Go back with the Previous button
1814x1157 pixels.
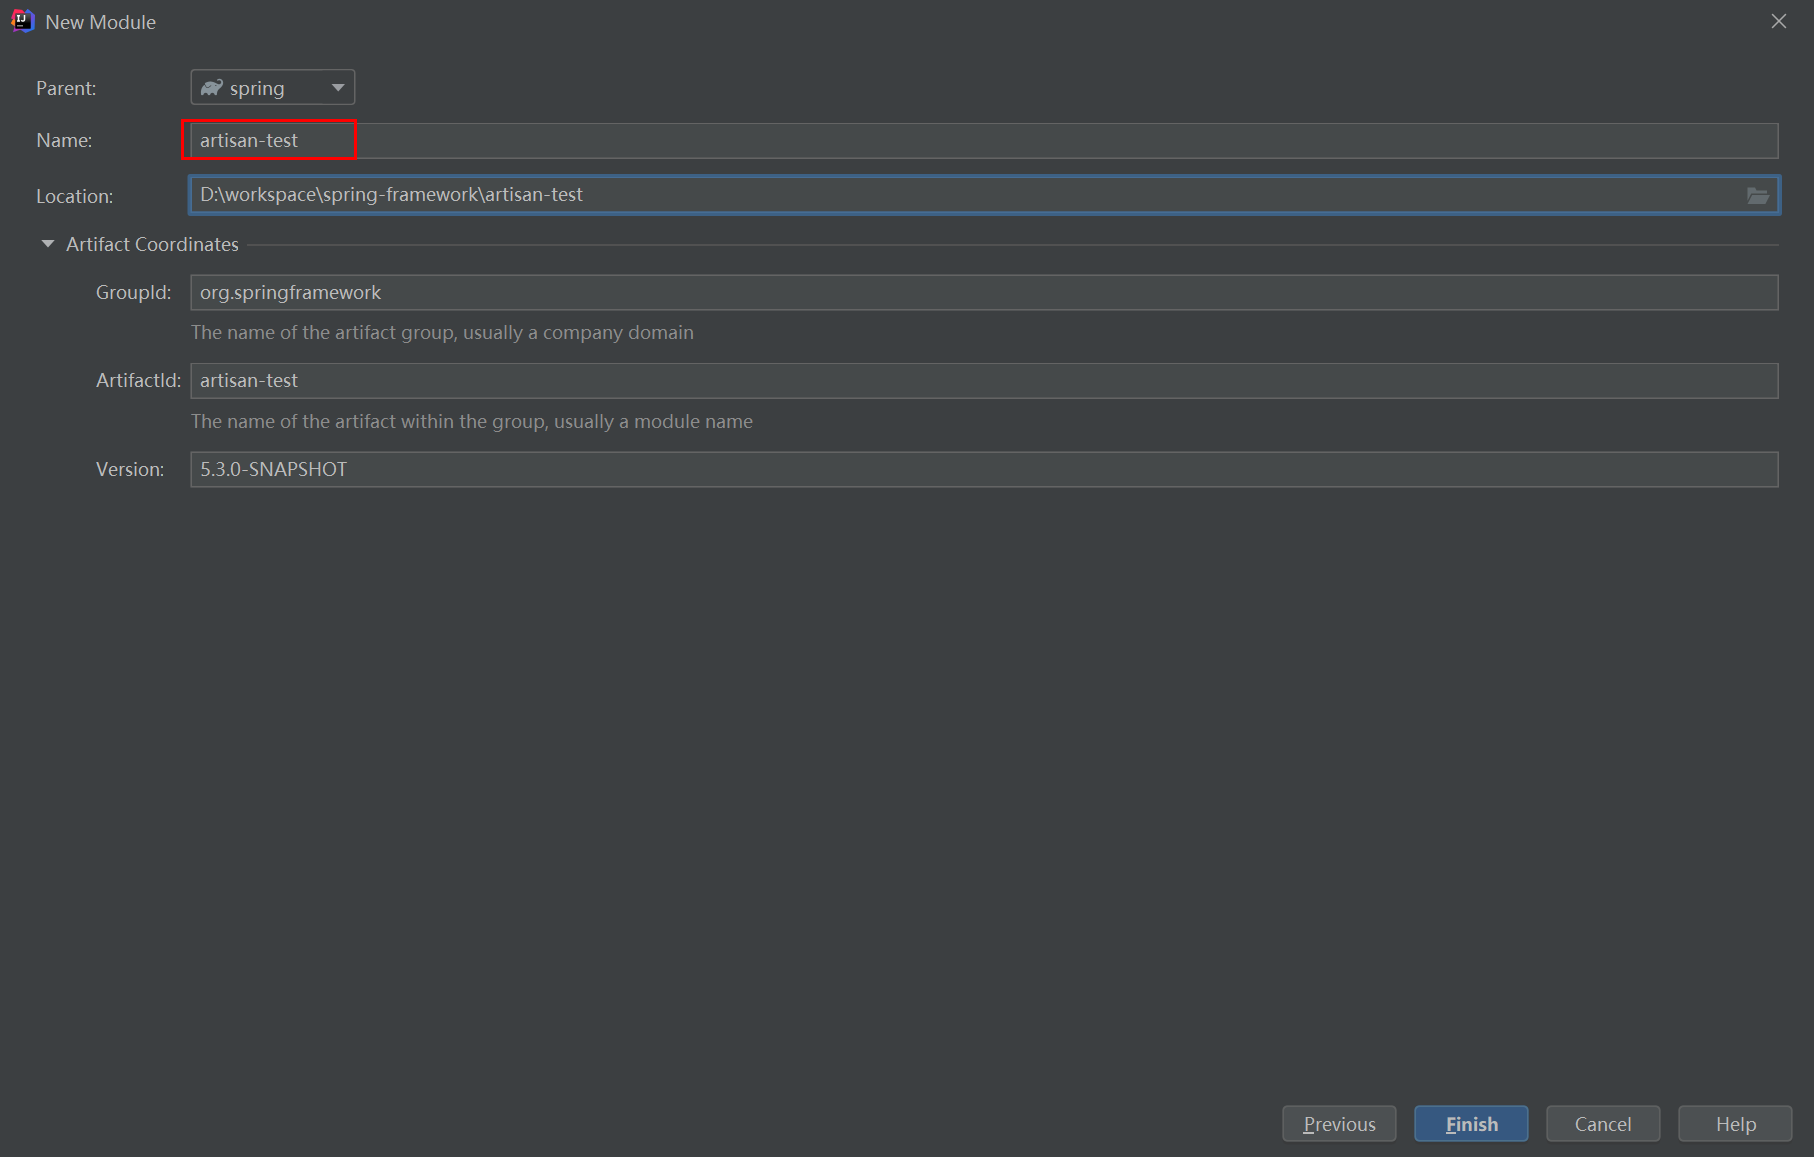[x=1339, y=1124]
